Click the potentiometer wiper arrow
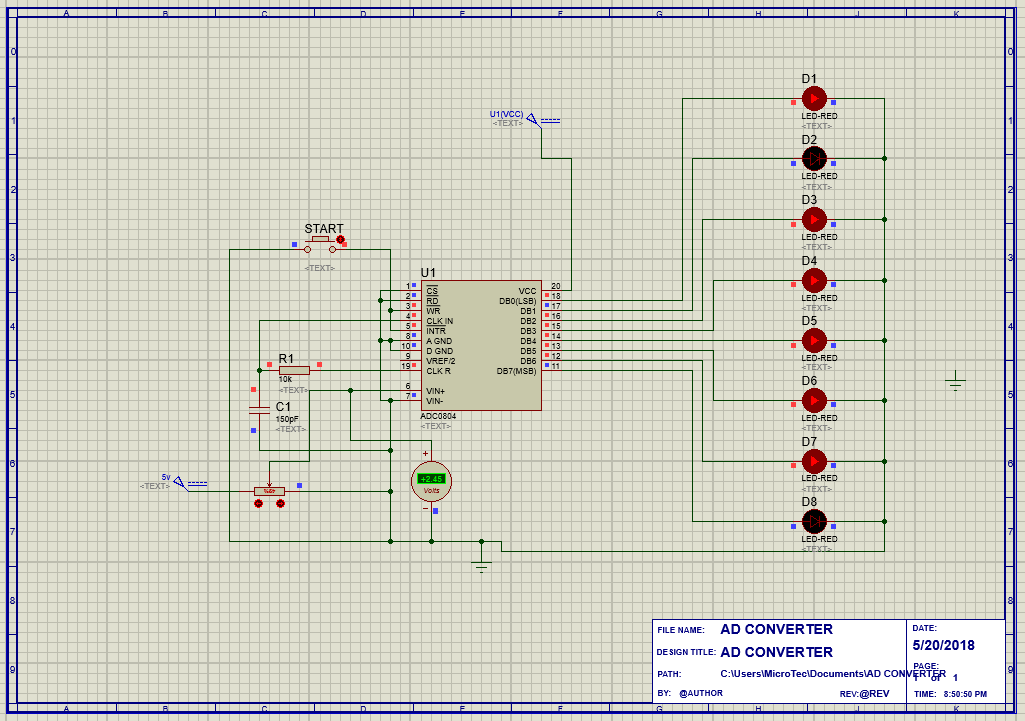The height and width of the screenshot is (721, 1025). coord(269,485)
